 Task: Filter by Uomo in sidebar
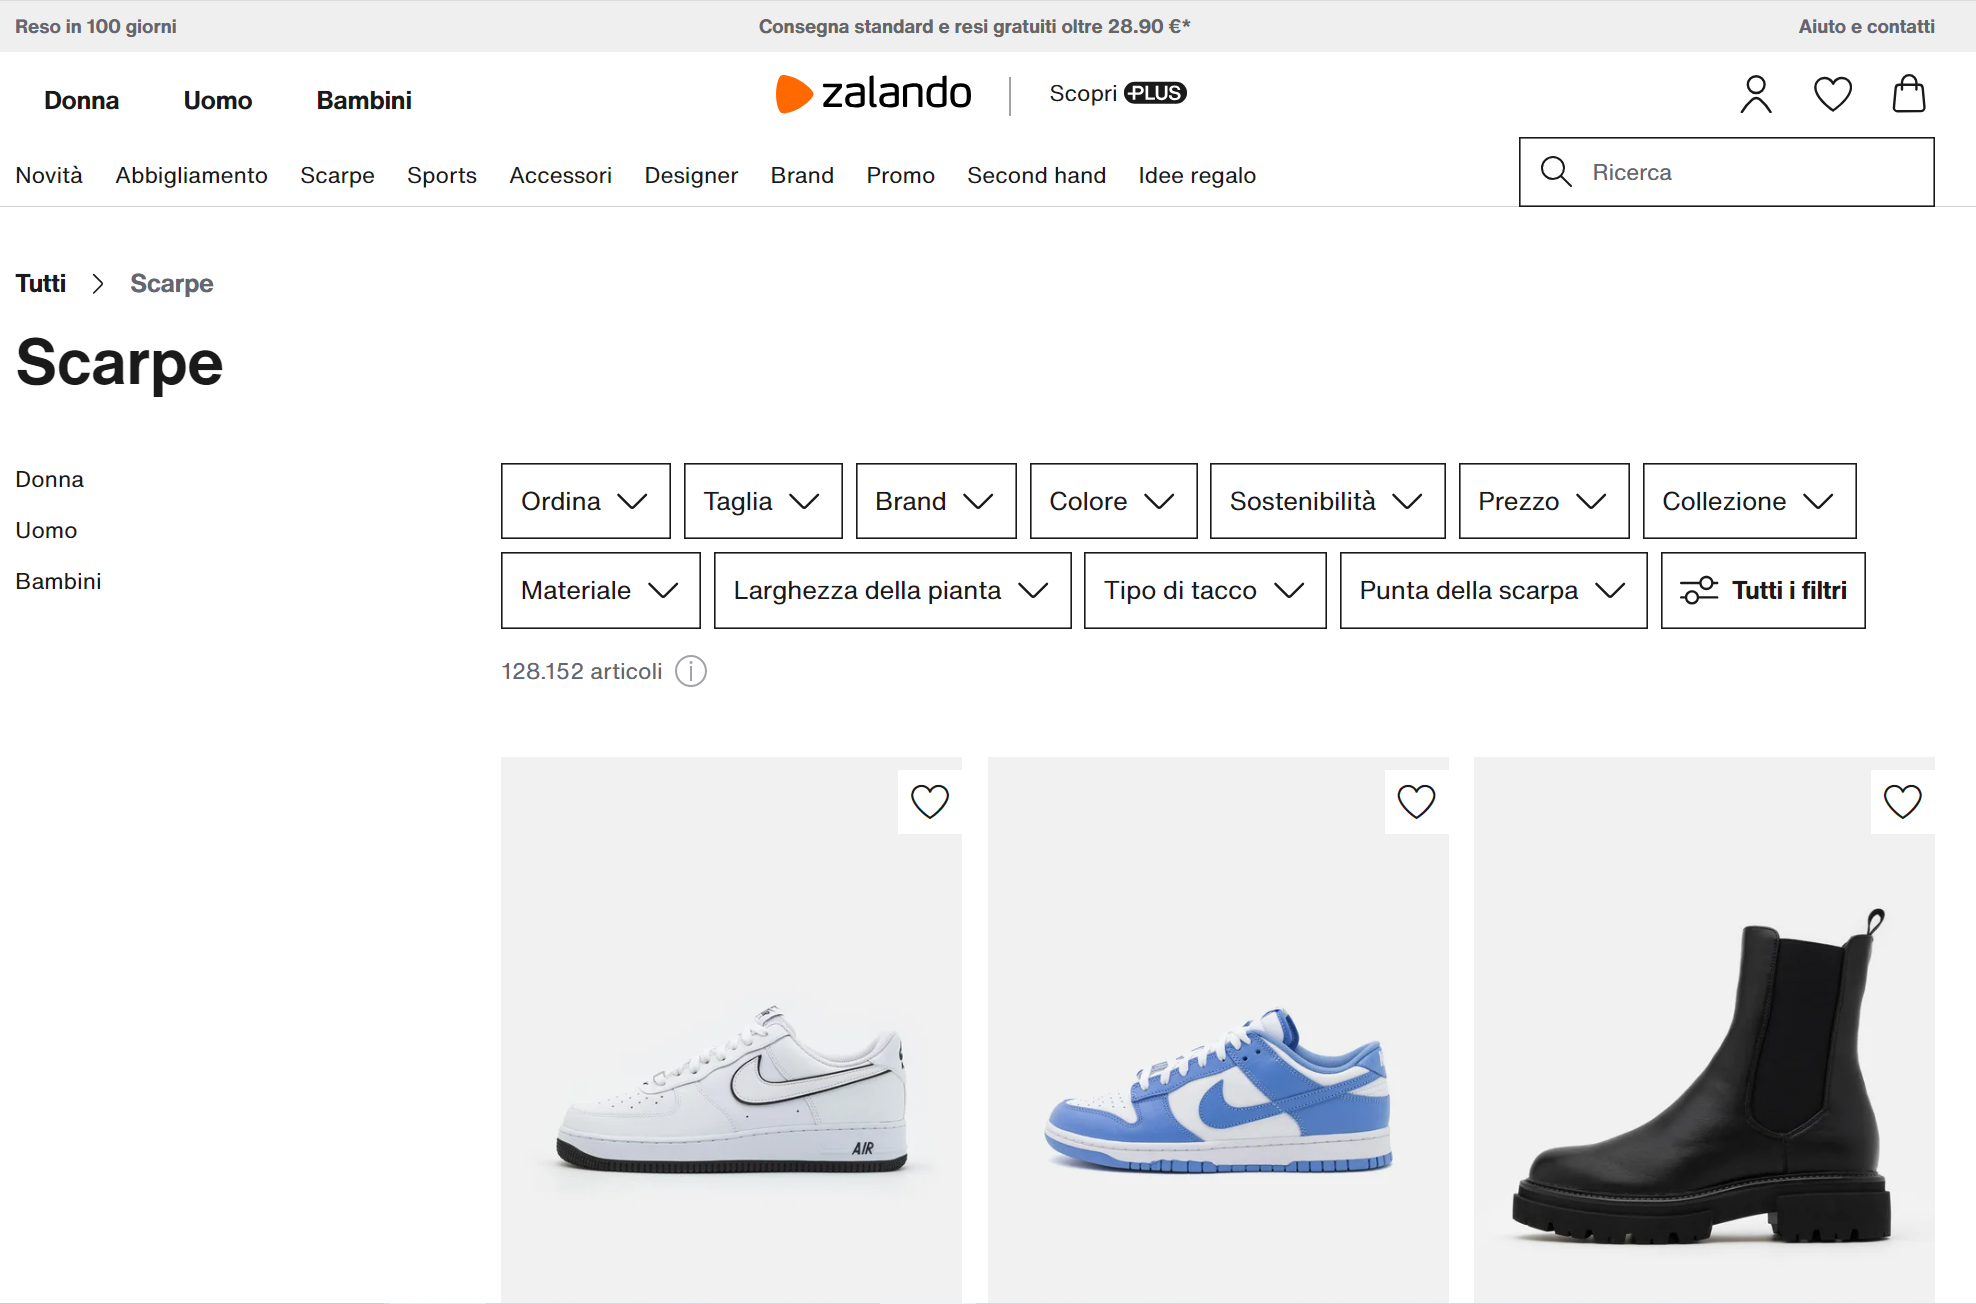(x=46, y=530)
